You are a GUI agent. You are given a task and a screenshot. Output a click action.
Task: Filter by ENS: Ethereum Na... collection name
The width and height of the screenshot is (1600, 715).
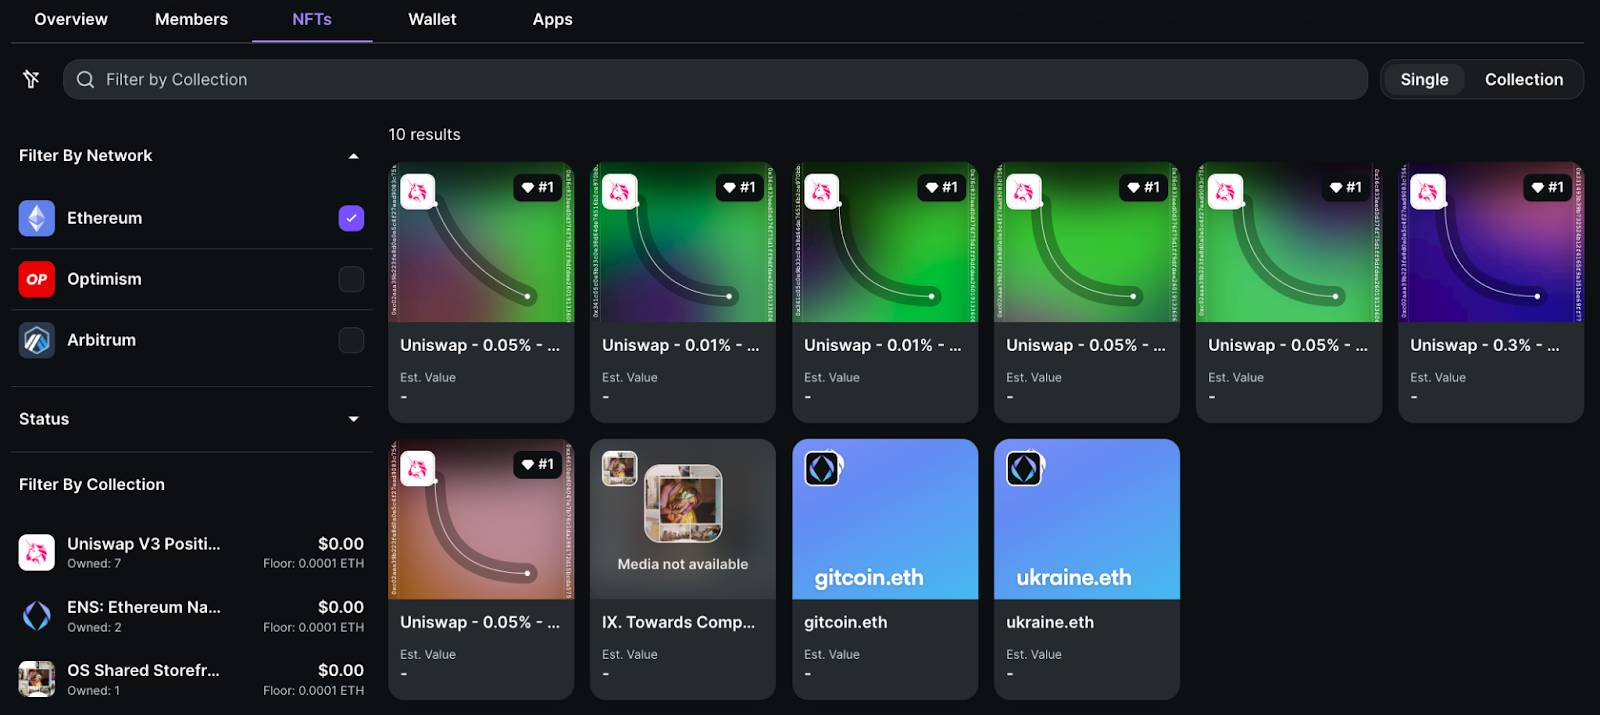click(x=144, y=607)
